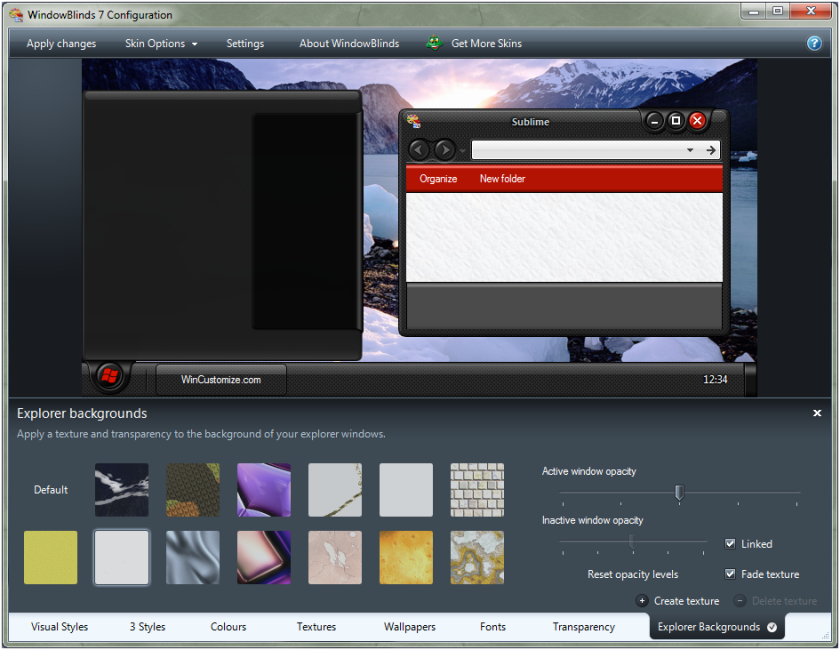Select the purple crystal texture thumbnail

[264, 490]
